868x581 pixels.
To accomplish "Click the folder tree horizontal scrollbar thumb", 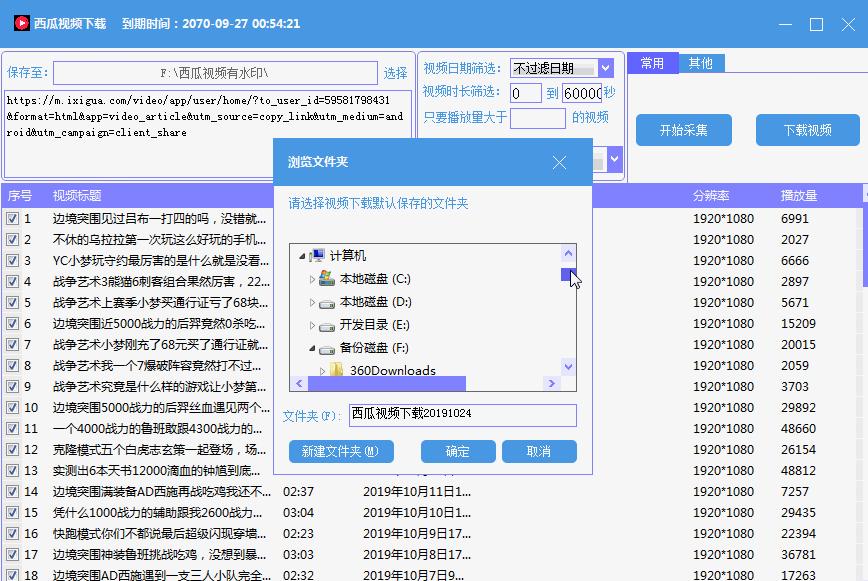I will pyautogui.click(x=386, y=383).
